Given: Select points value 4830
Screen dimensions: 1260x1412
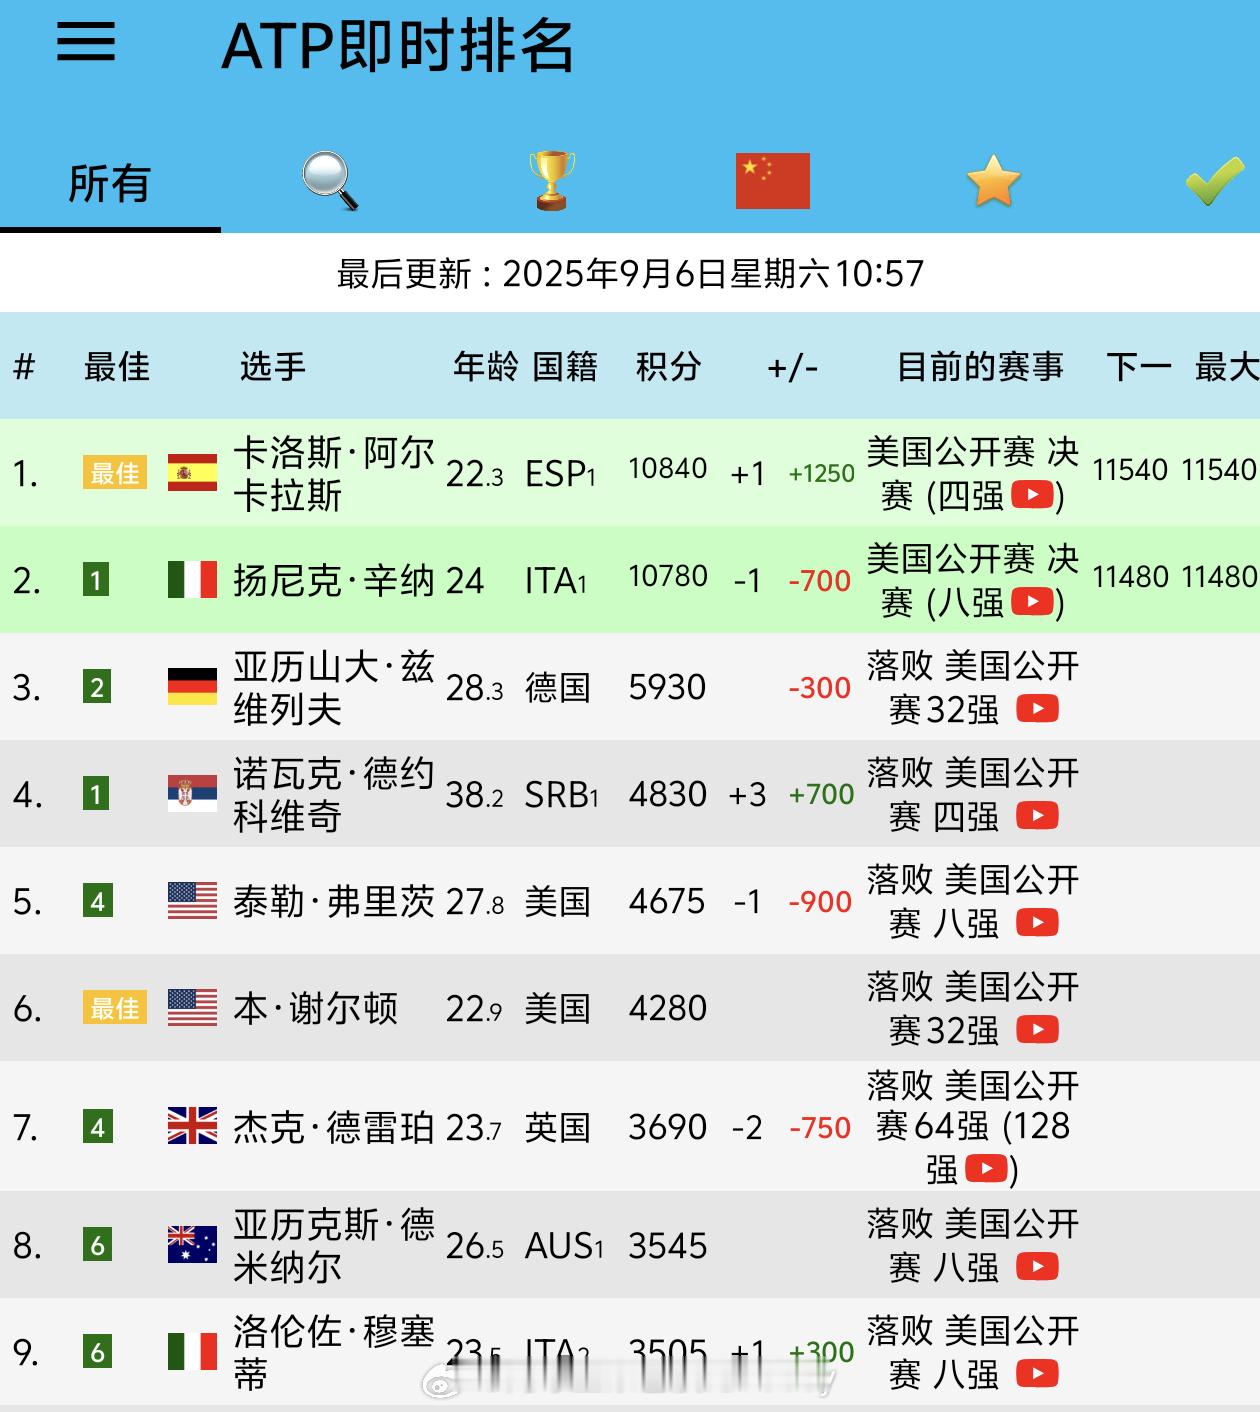Looking at the screenshot, I should [x=668, y=794].
